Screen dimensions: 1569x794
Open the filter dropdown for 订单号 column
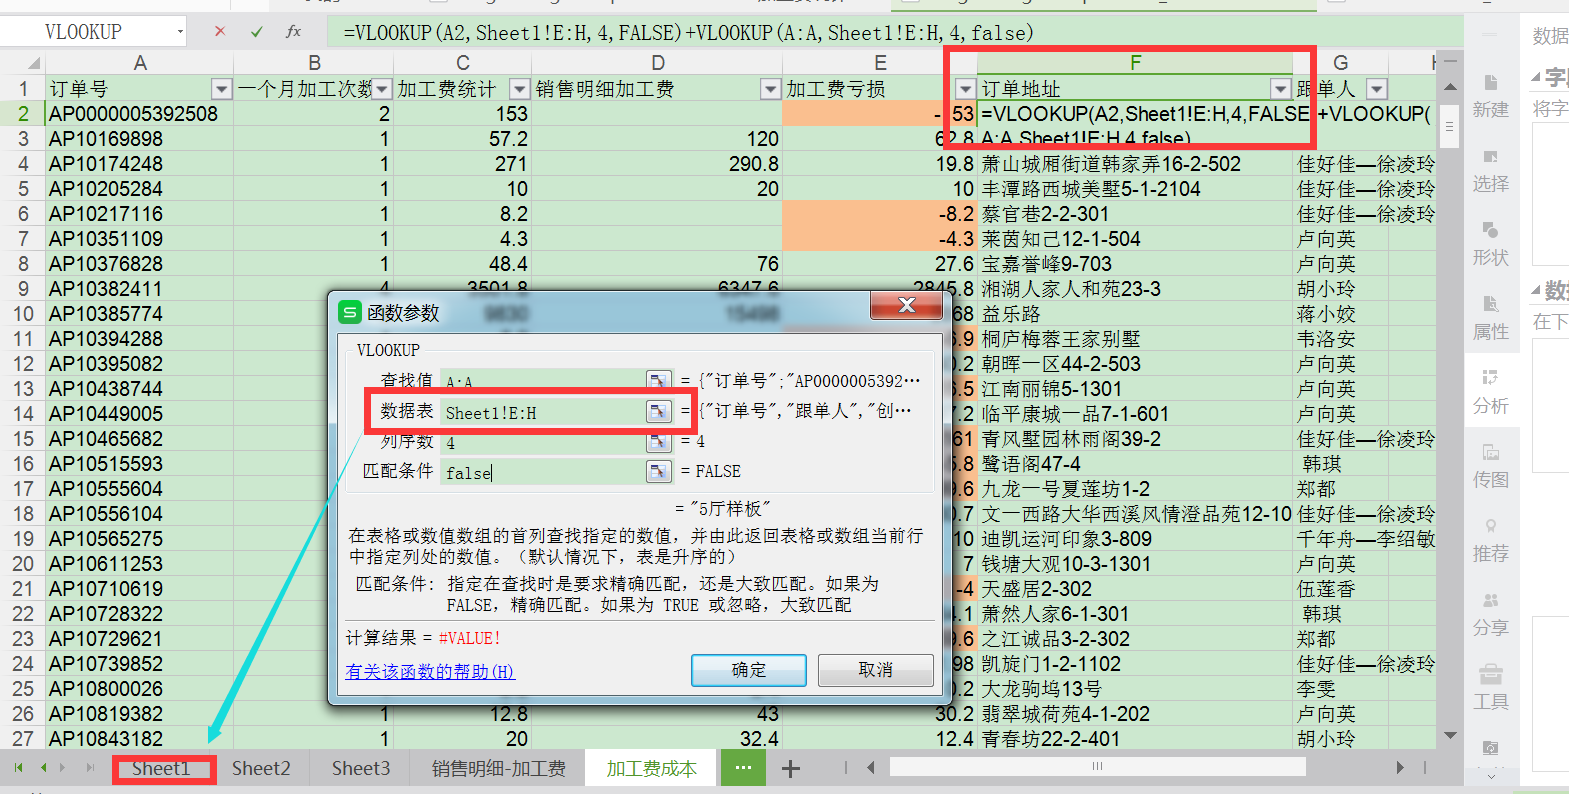(222, 89)
